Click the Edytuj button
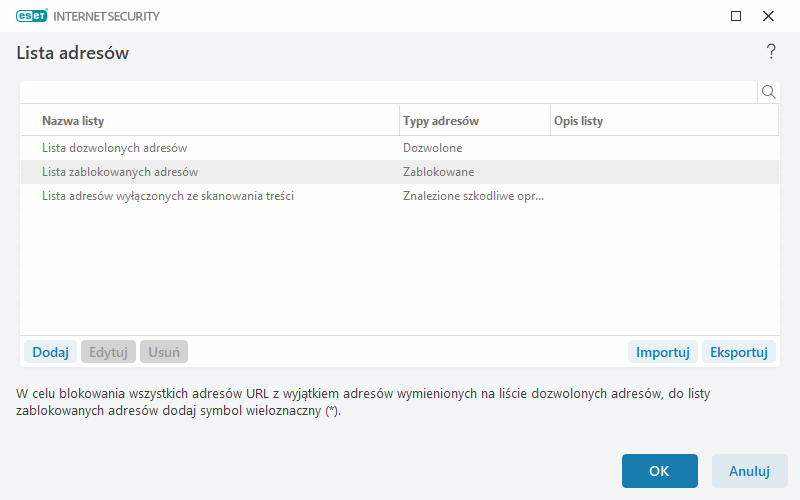Viewport: 800px width, 500px height. (x=108, y=352)
